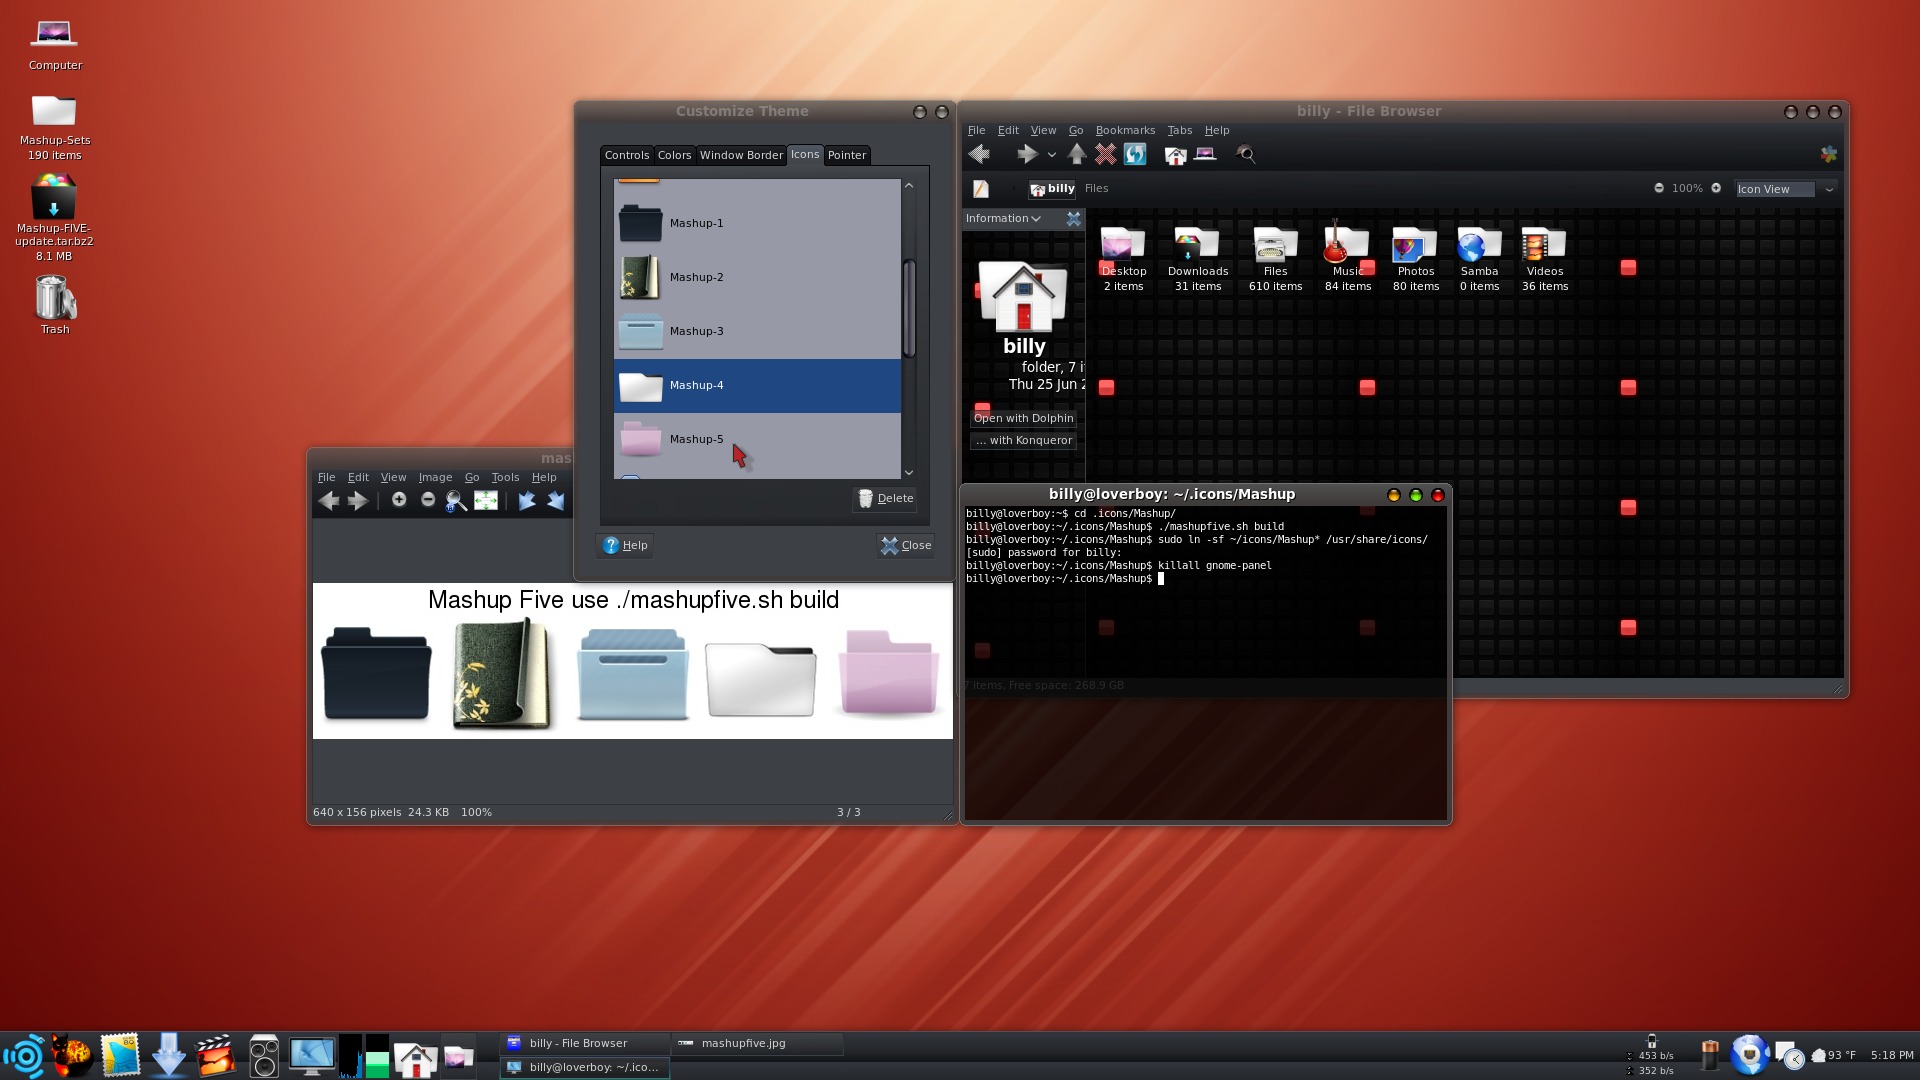Reload the current folder in File Browser
This screenshot has width=1920, height=1080.
[1134, 154]
